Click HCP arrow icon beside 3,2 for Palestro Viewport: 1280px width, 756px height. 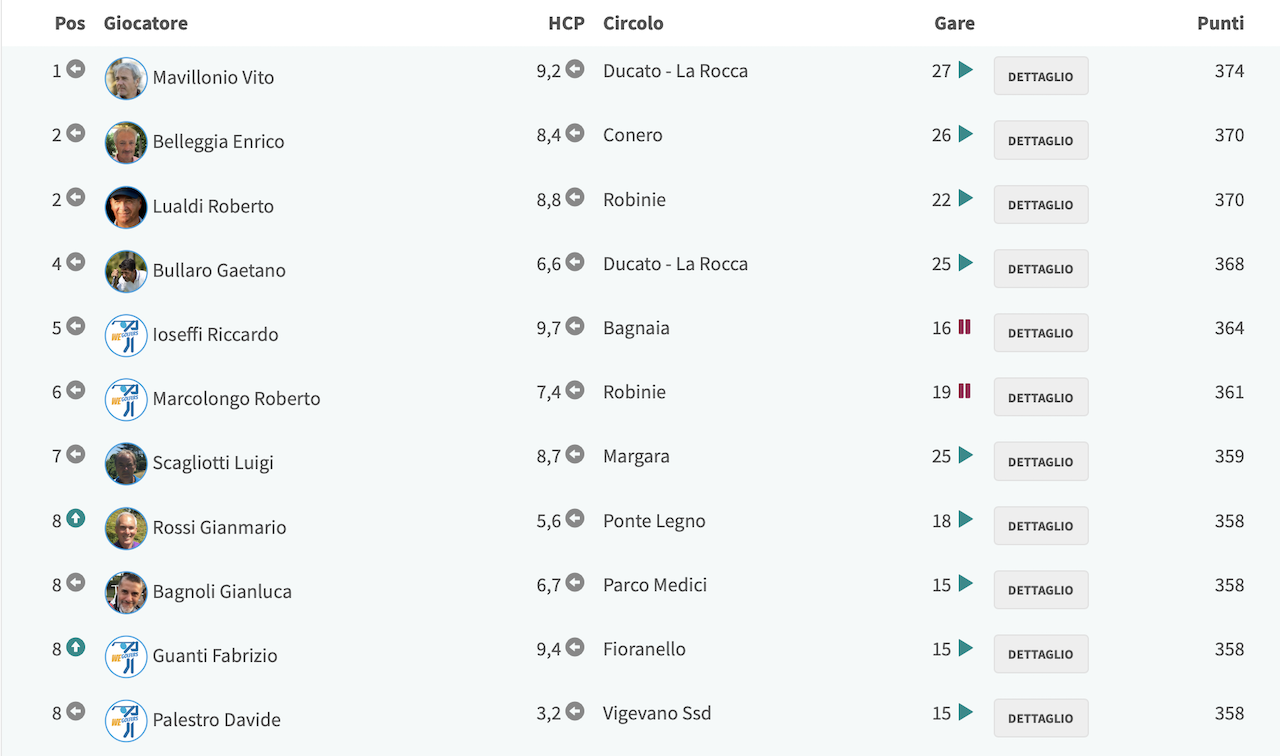click(575, 712)
